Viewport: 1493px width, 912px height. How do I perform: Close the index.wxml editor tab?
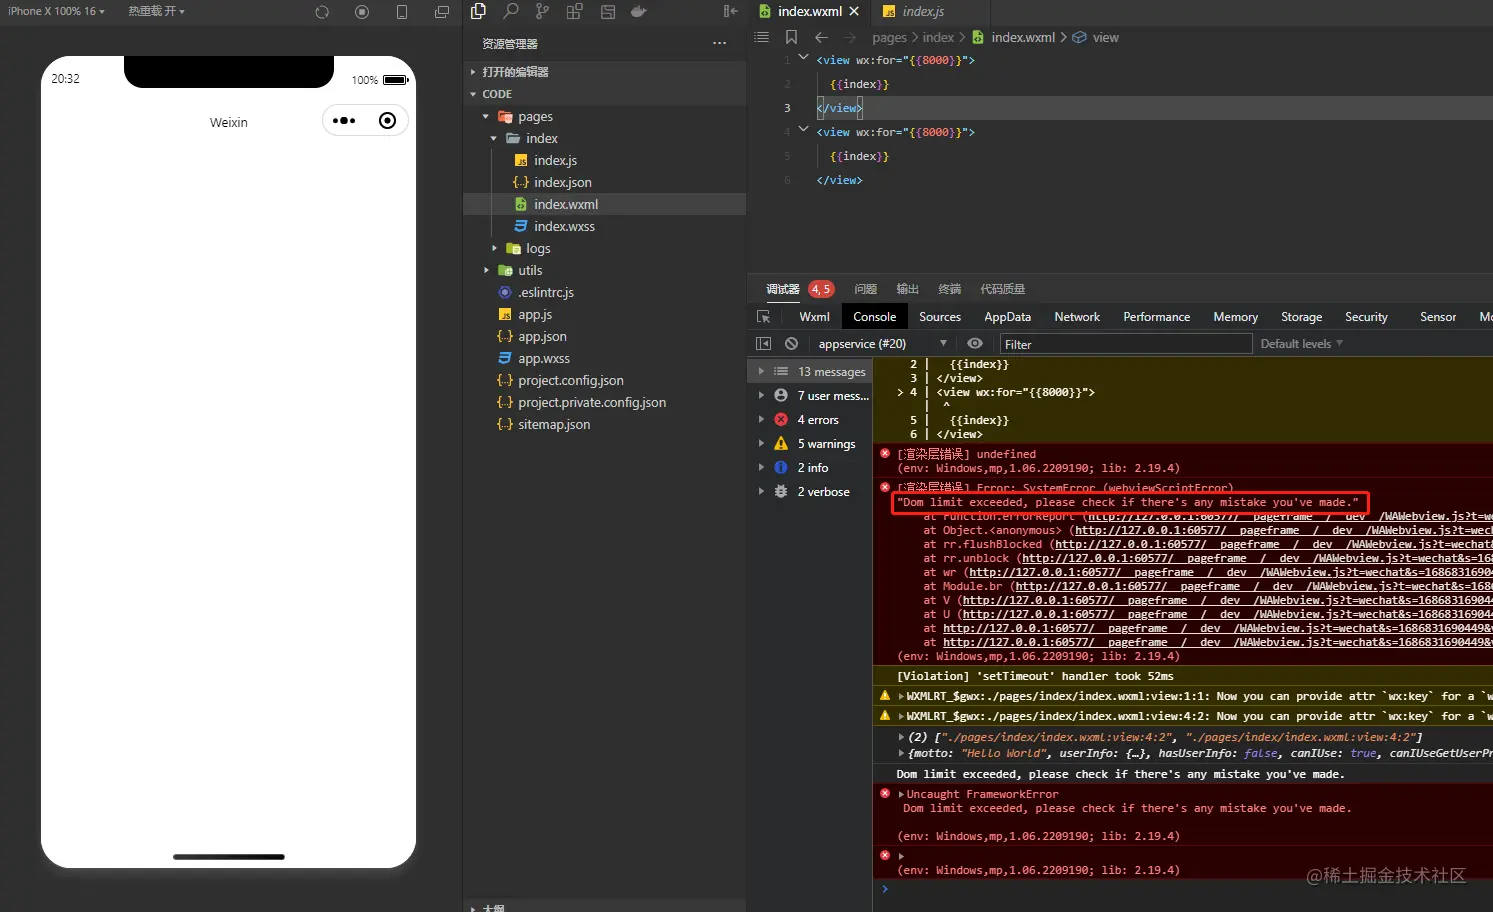(854, 11)
